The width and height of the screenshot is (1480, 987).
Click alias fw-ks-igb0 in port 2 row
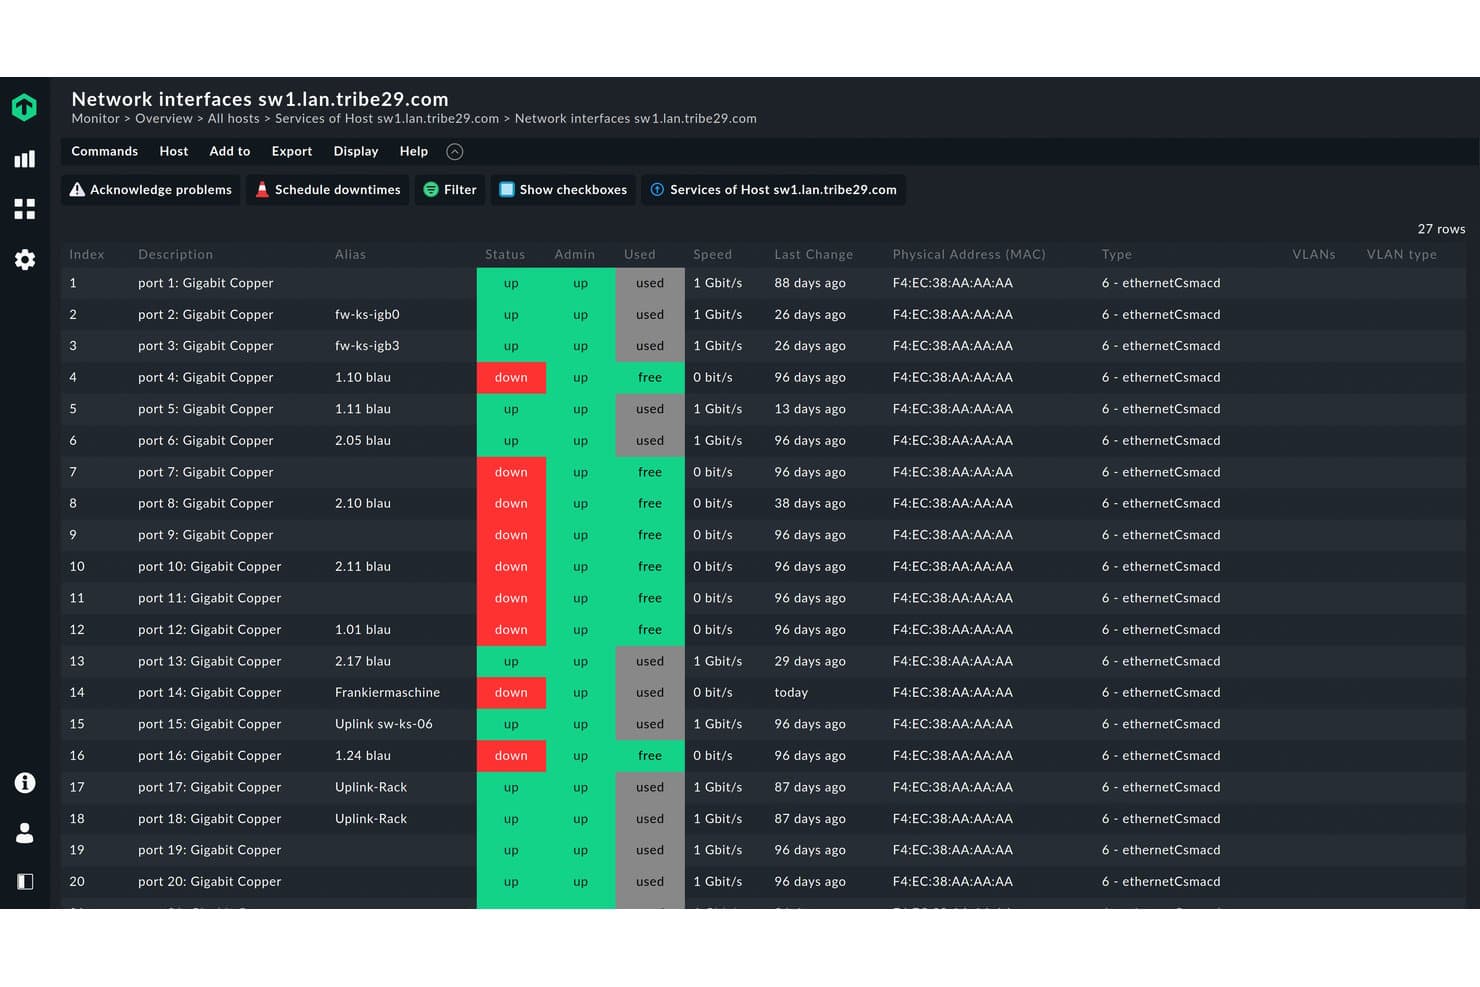(367, 314)
